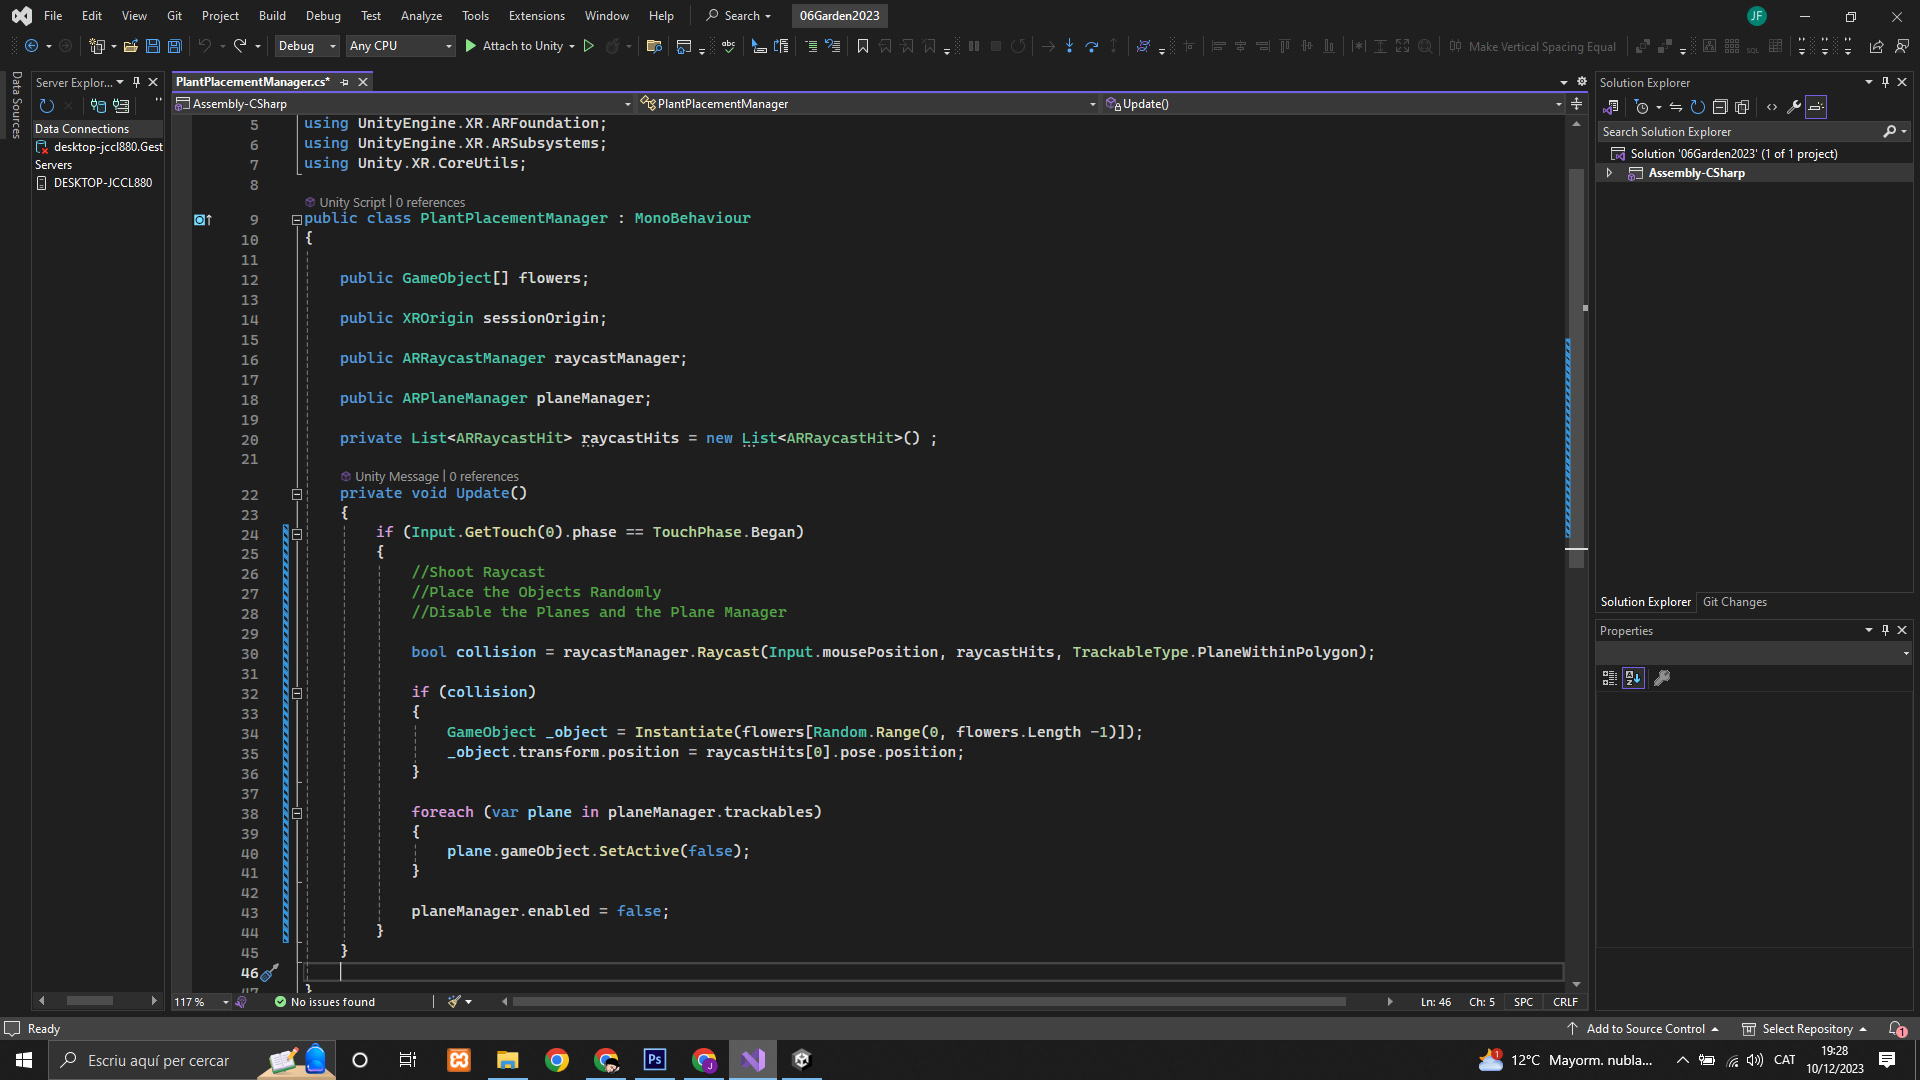
Task: Click Save All in the toolbar
Action: [x=175, y=46]
